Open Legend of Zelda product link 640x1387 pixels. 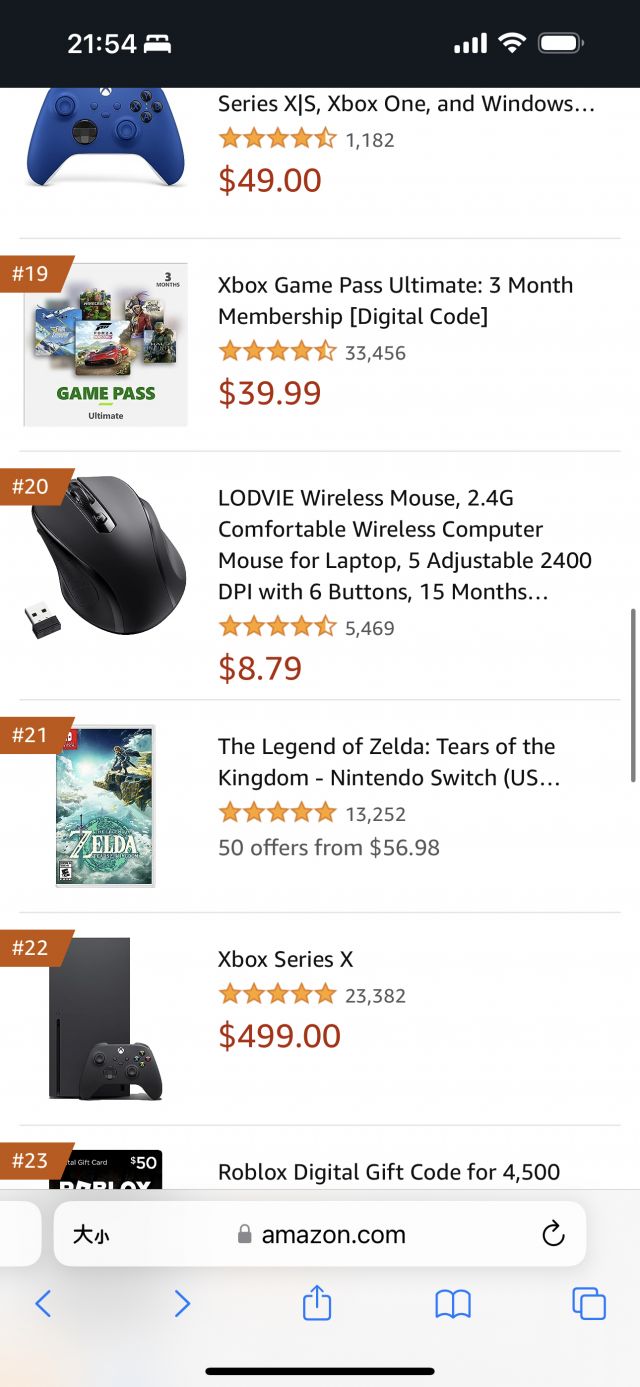click(x=388, y=762)
